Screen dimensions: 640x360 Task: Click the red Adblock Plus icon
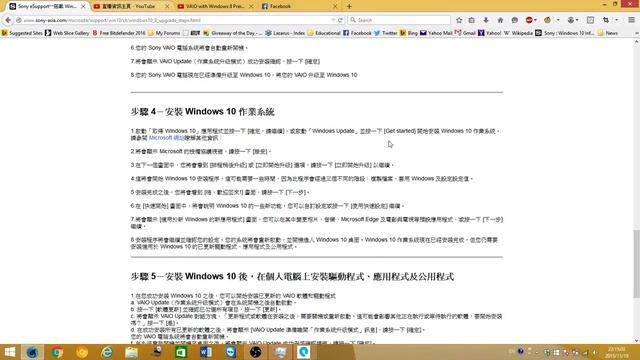[529, 20]
